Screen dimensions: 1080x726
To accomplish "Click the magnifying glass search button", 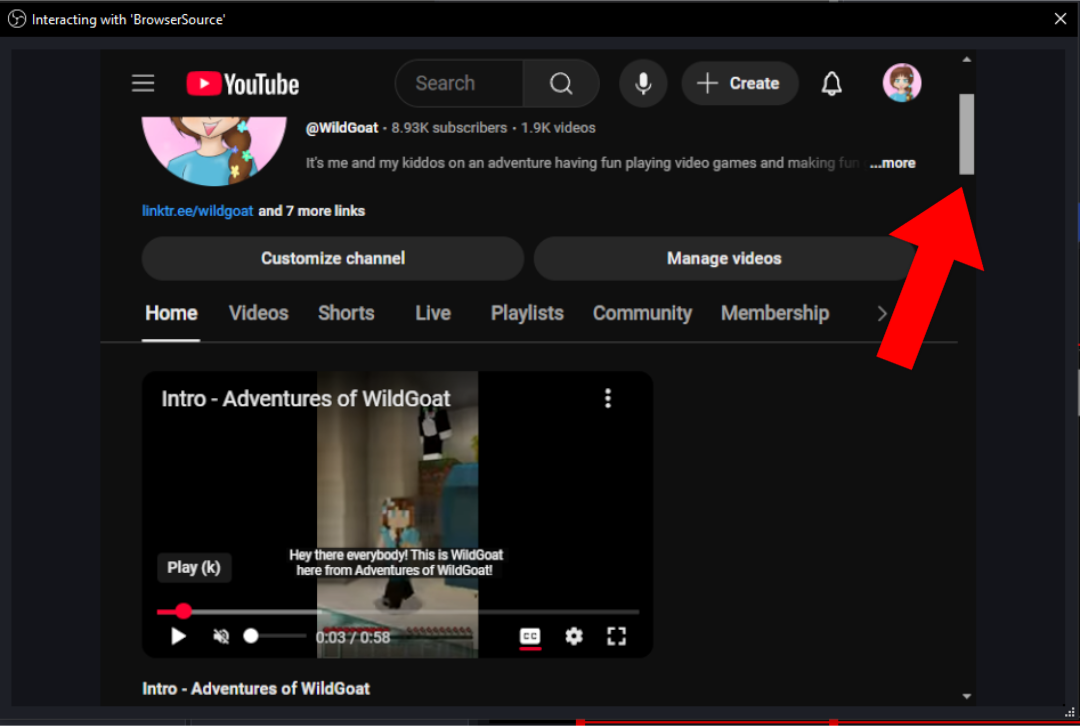I will point(561,84).
